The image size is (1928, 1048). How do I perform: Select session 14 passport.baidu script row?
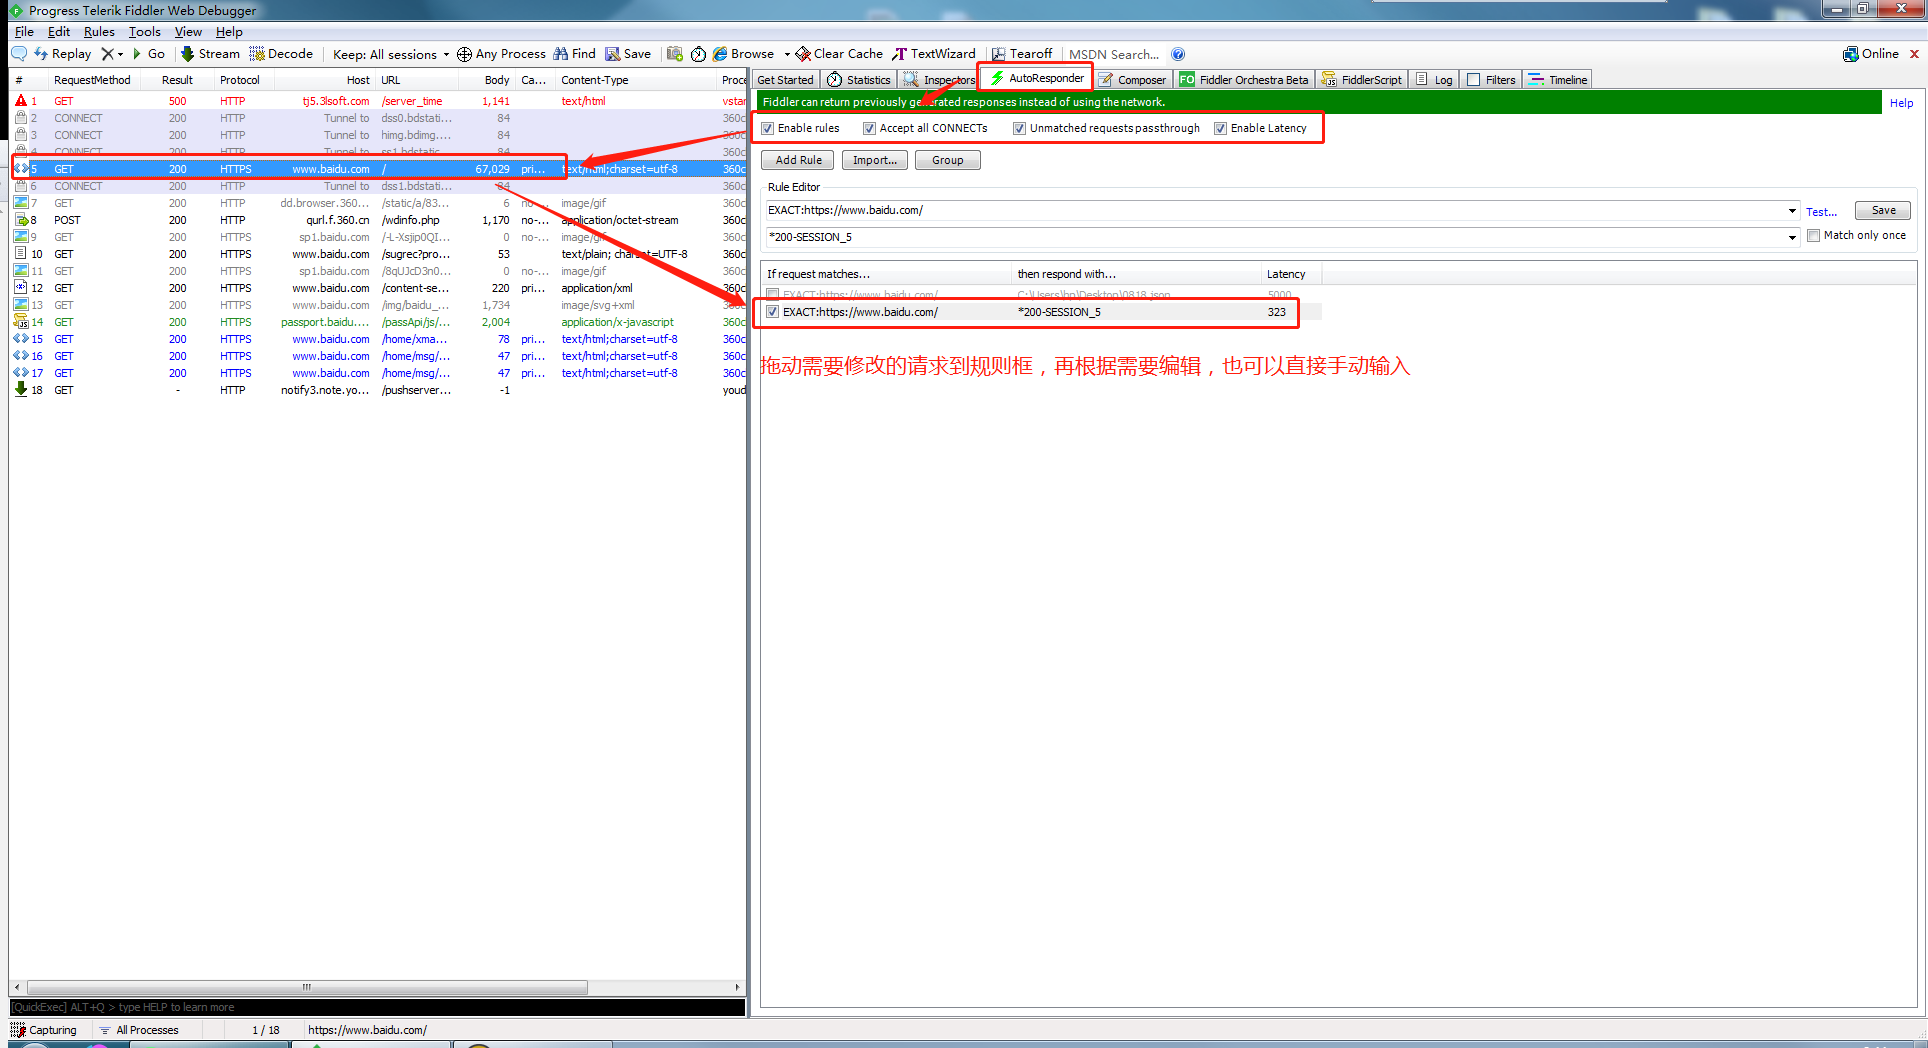[x=378, y=322]
